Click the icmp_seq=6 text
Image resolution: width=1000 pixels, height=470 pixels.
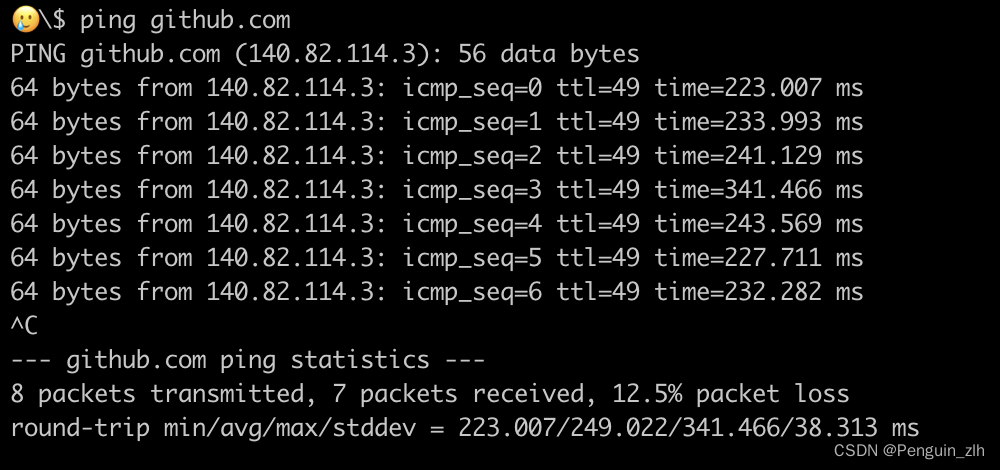pyautogui.click(x=473, y=293)
